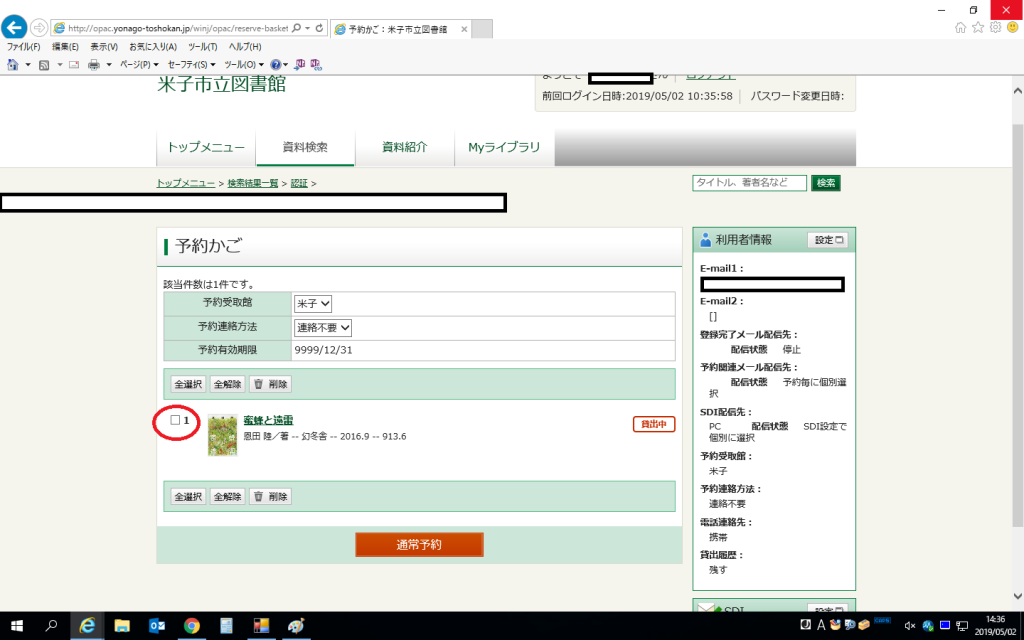Click the トップメニュー breadcrumb link

coord(185,184)
